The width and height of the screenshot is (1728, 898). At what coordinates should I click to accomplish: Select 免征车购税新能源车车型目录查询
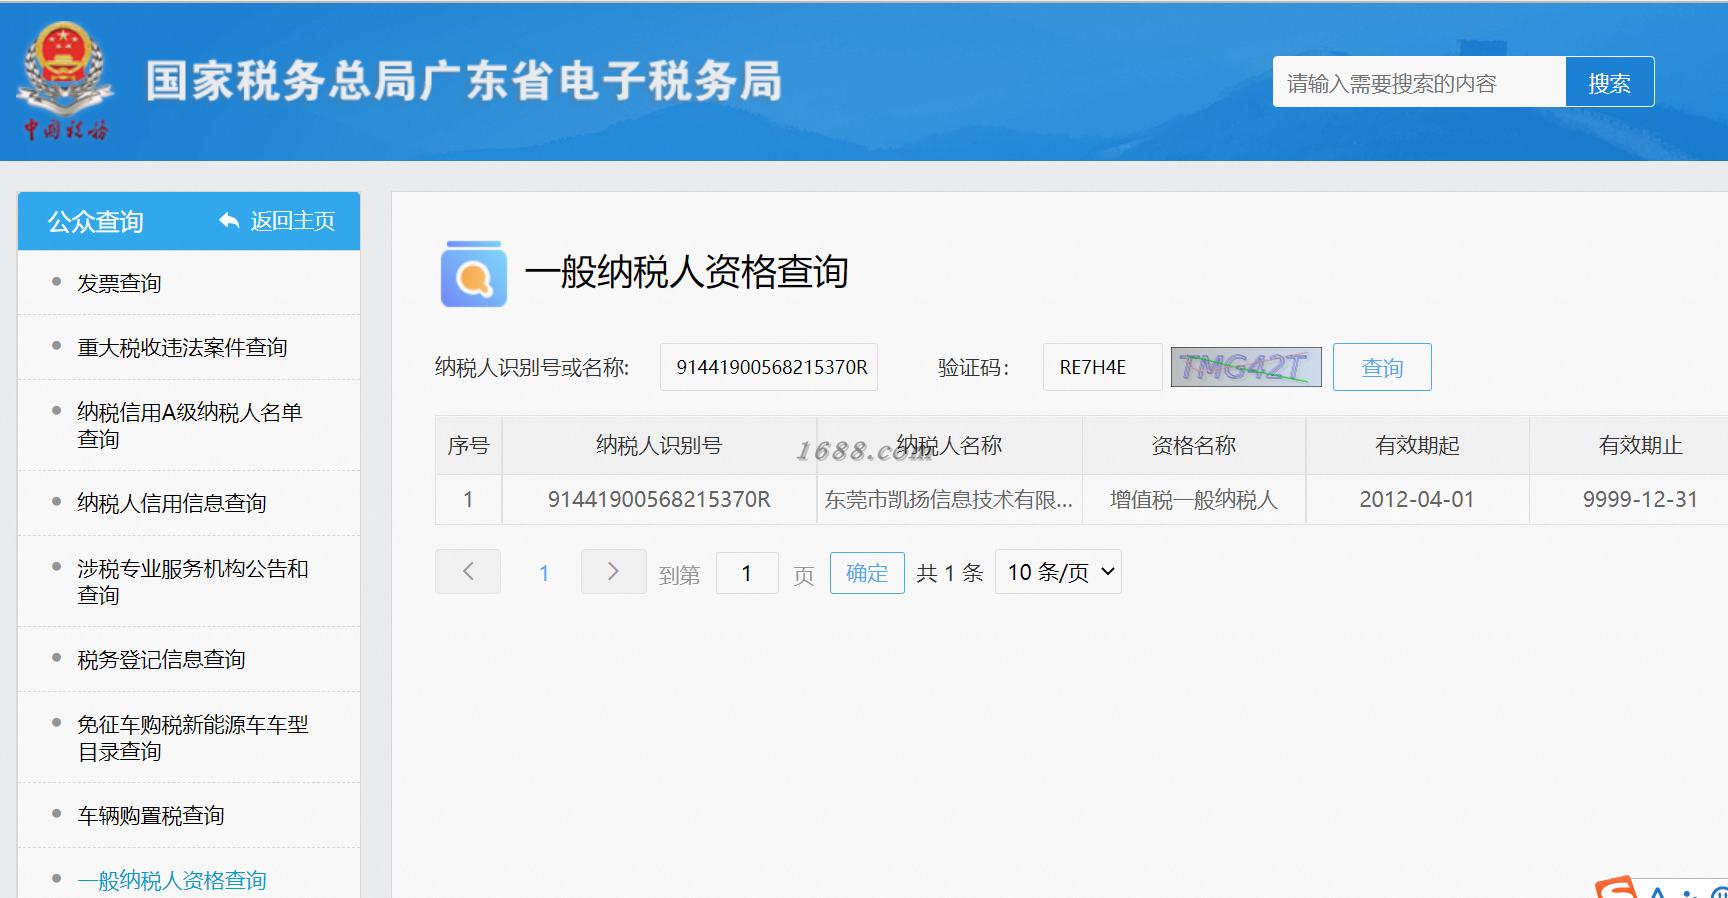pyautogui.click(x=192, y=737)
